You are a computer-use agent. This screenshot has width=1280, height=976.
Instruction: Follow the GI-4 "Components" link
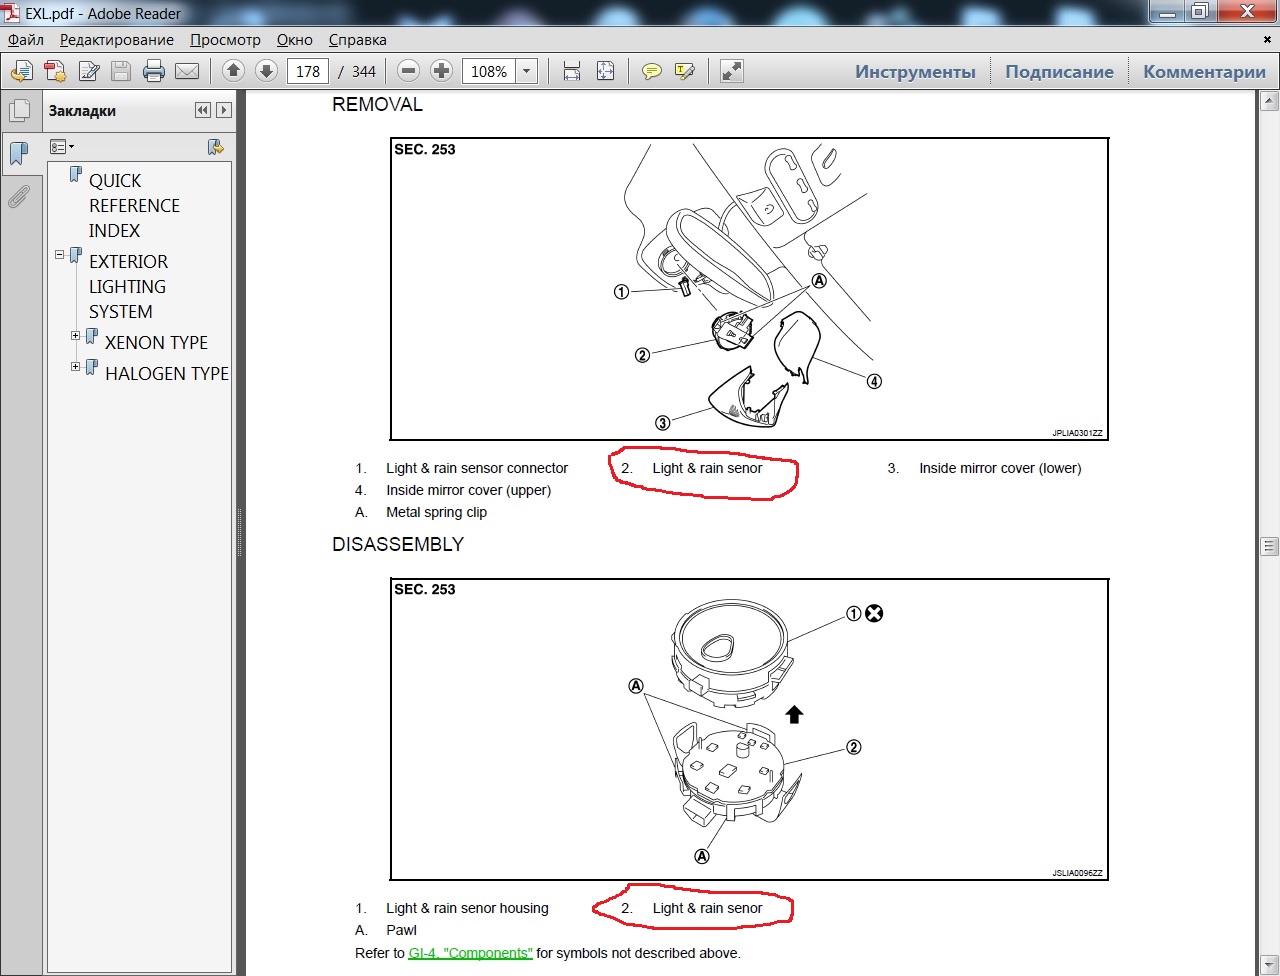[470, 953]
